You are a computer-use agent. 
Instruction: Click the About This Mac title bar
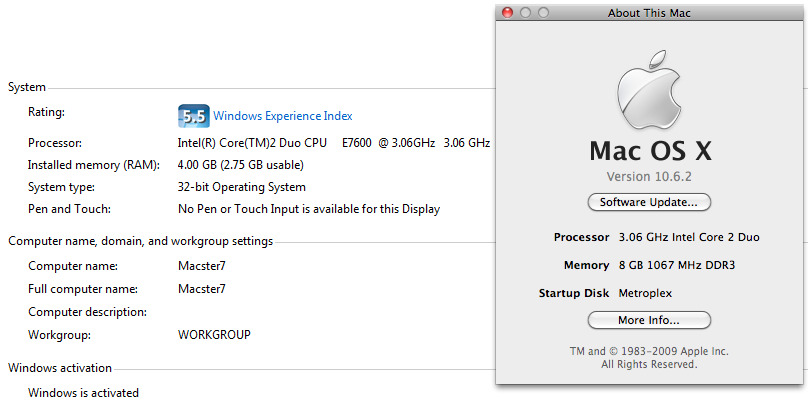click(x=649, y=13)
